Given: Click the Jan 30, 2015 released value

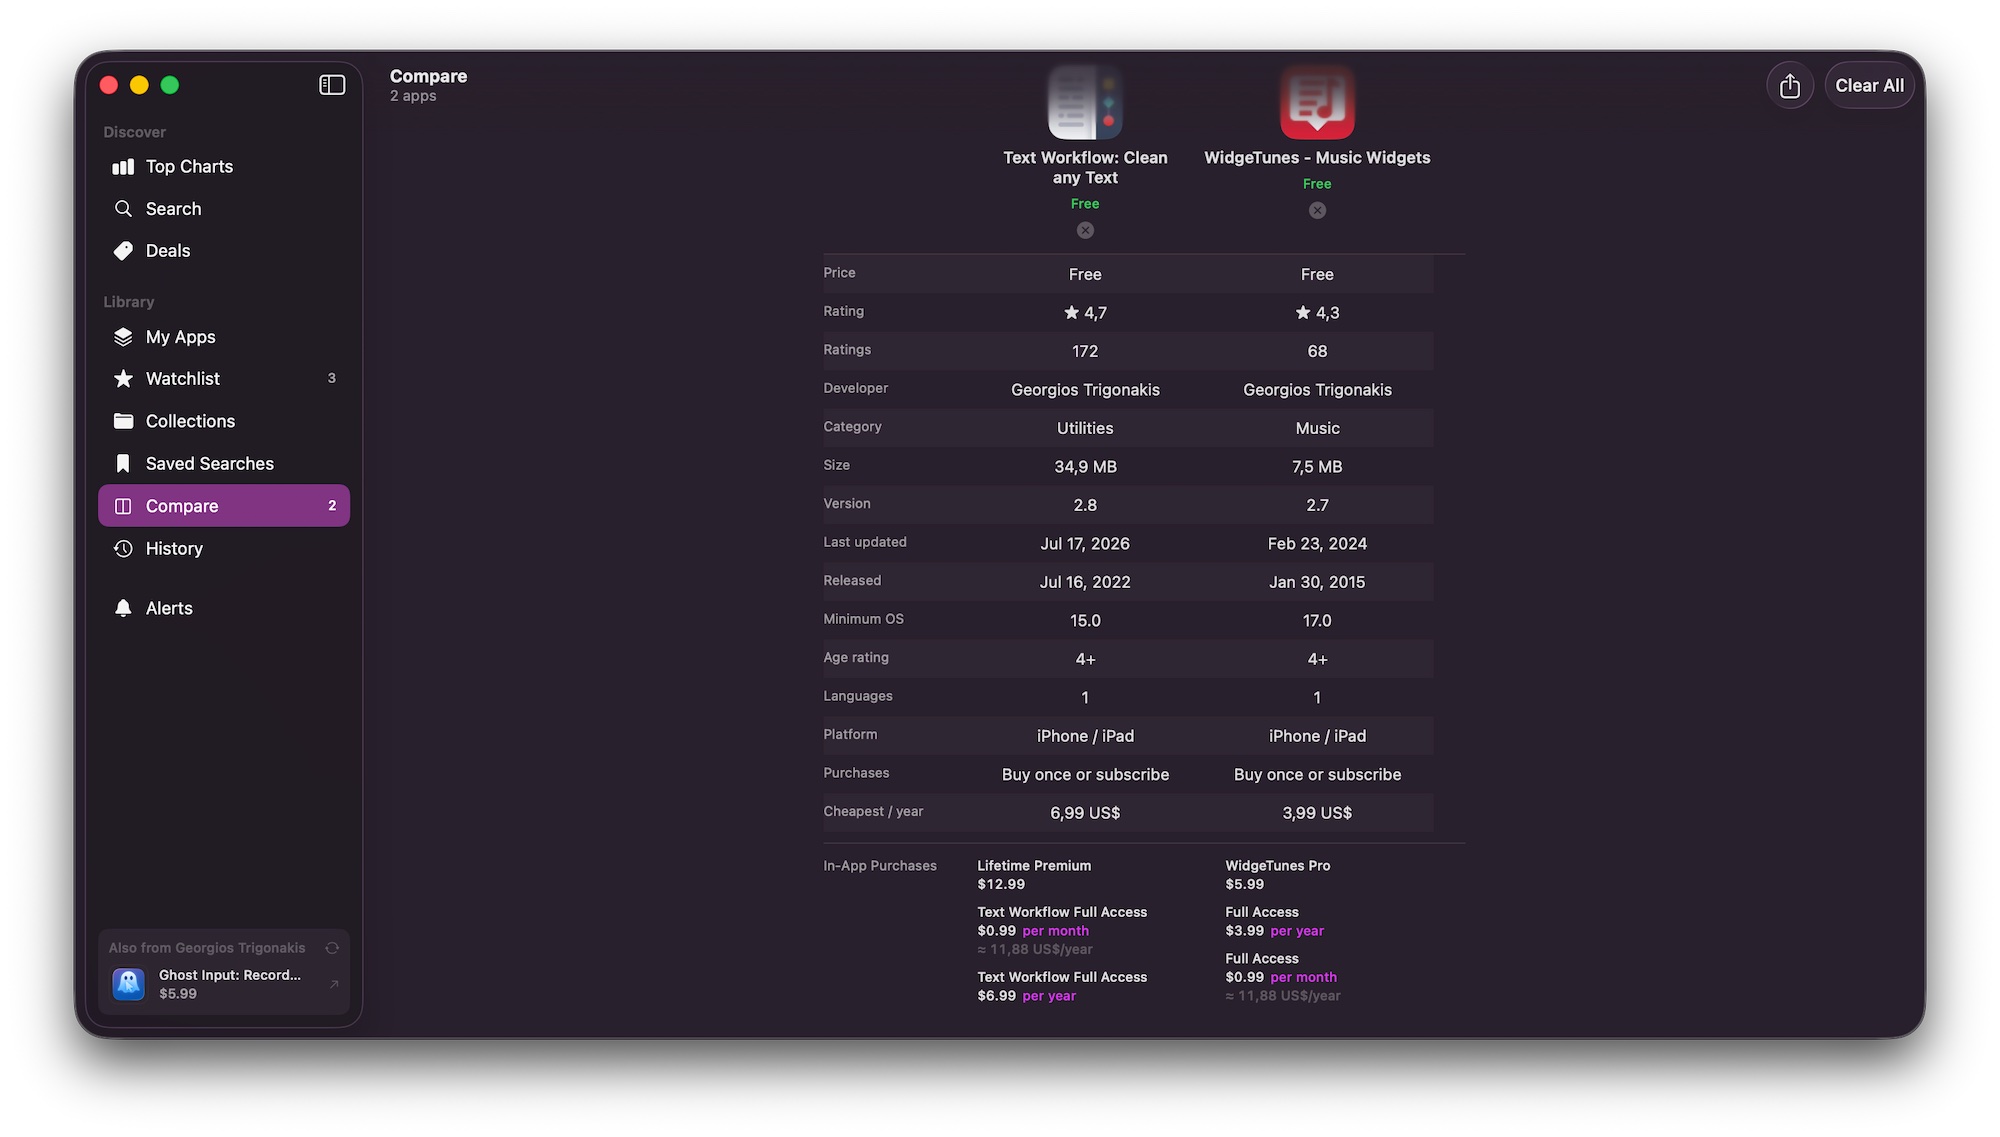Looking at the screenshot, I should (x=1317, y=582).
